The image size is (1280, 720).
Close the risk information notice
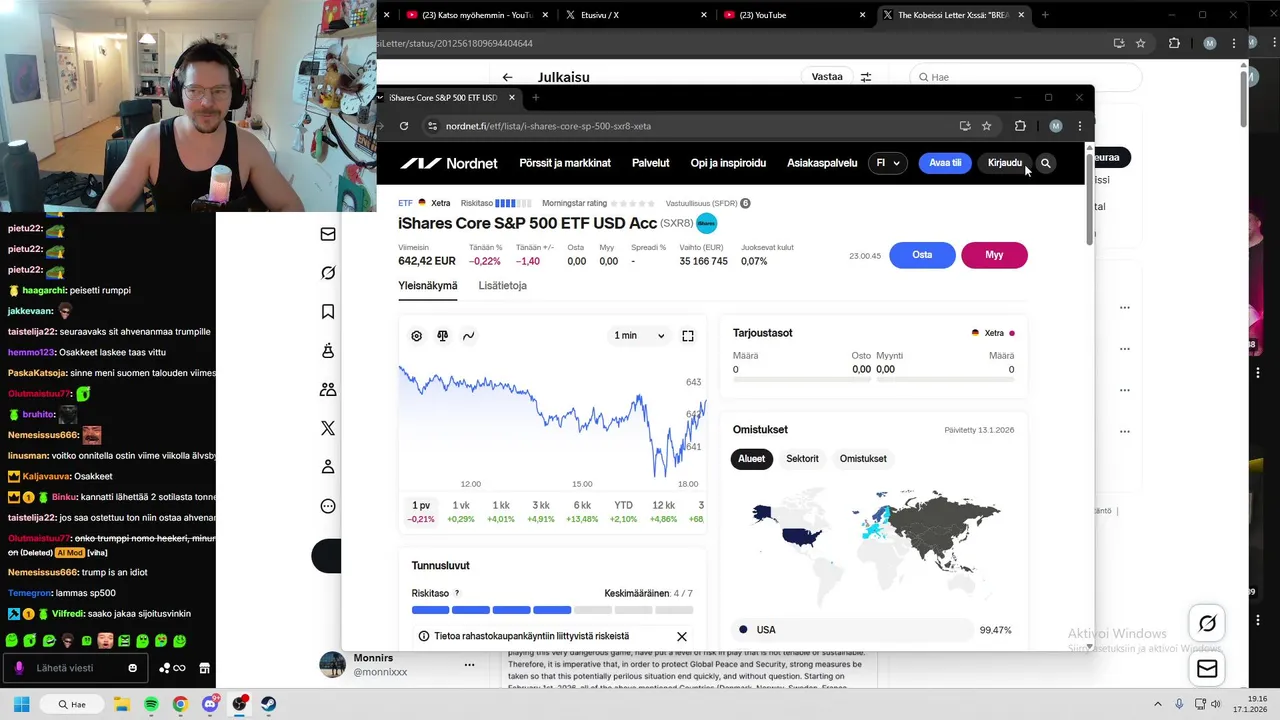pyautogui.click(x=682, y=636)
